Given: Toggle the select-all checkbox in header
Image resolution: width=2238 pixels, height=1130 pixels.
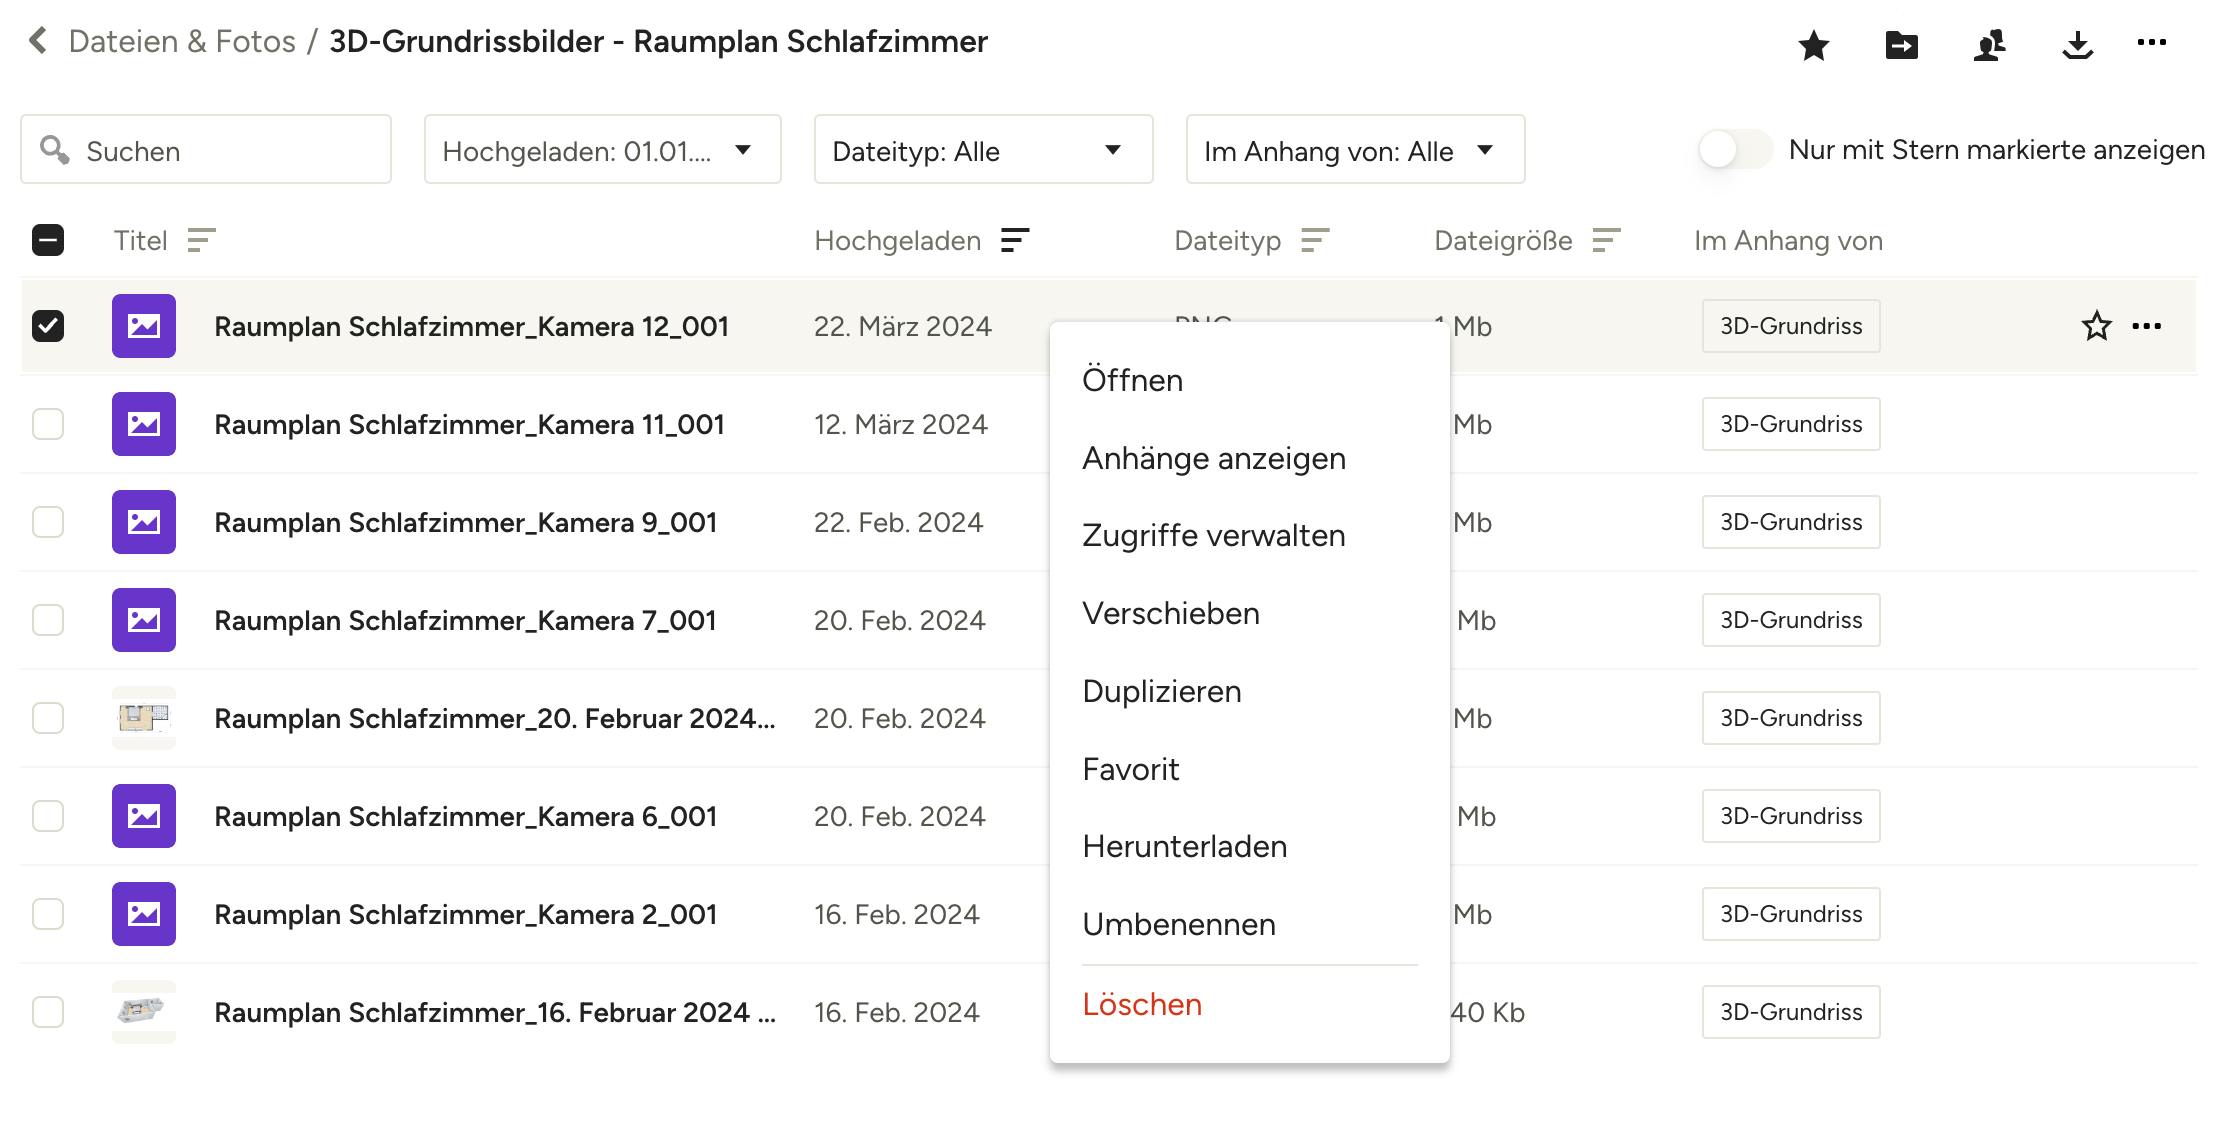Looking at the screenshot, I should pos(48,240).
